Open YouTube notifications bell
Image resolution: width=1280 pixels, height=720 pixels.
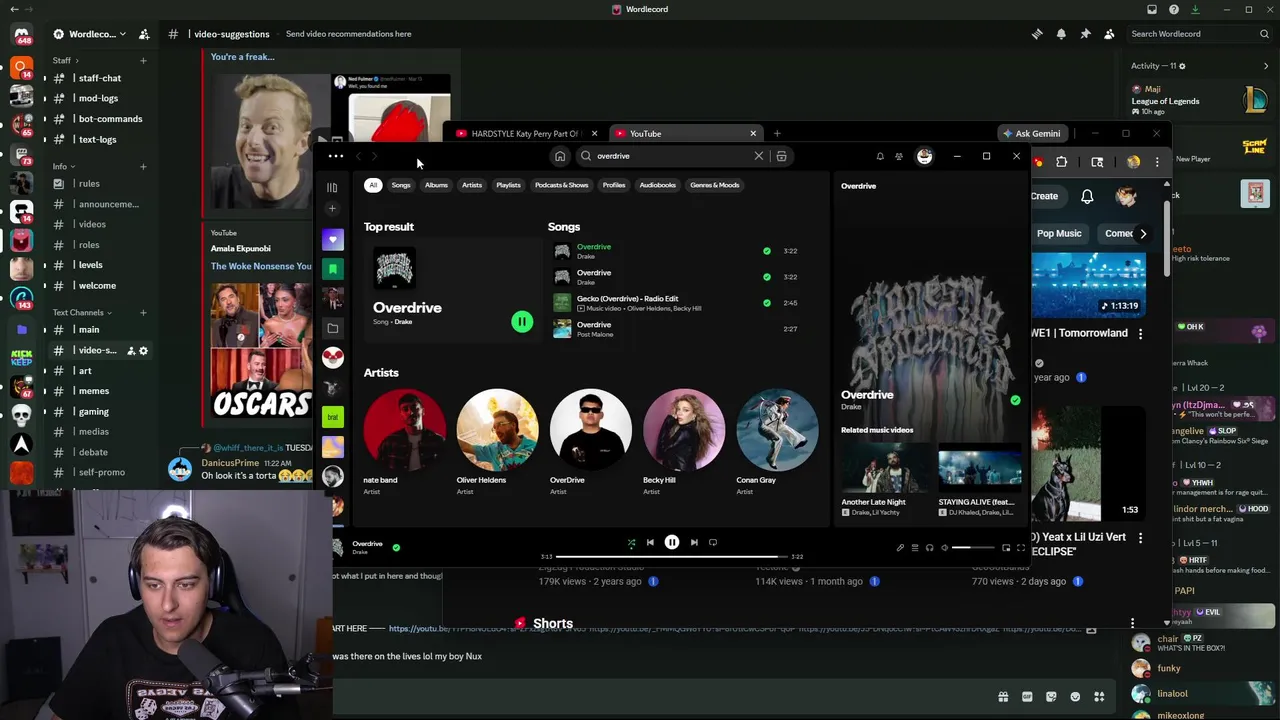[x=1087, y=197]
